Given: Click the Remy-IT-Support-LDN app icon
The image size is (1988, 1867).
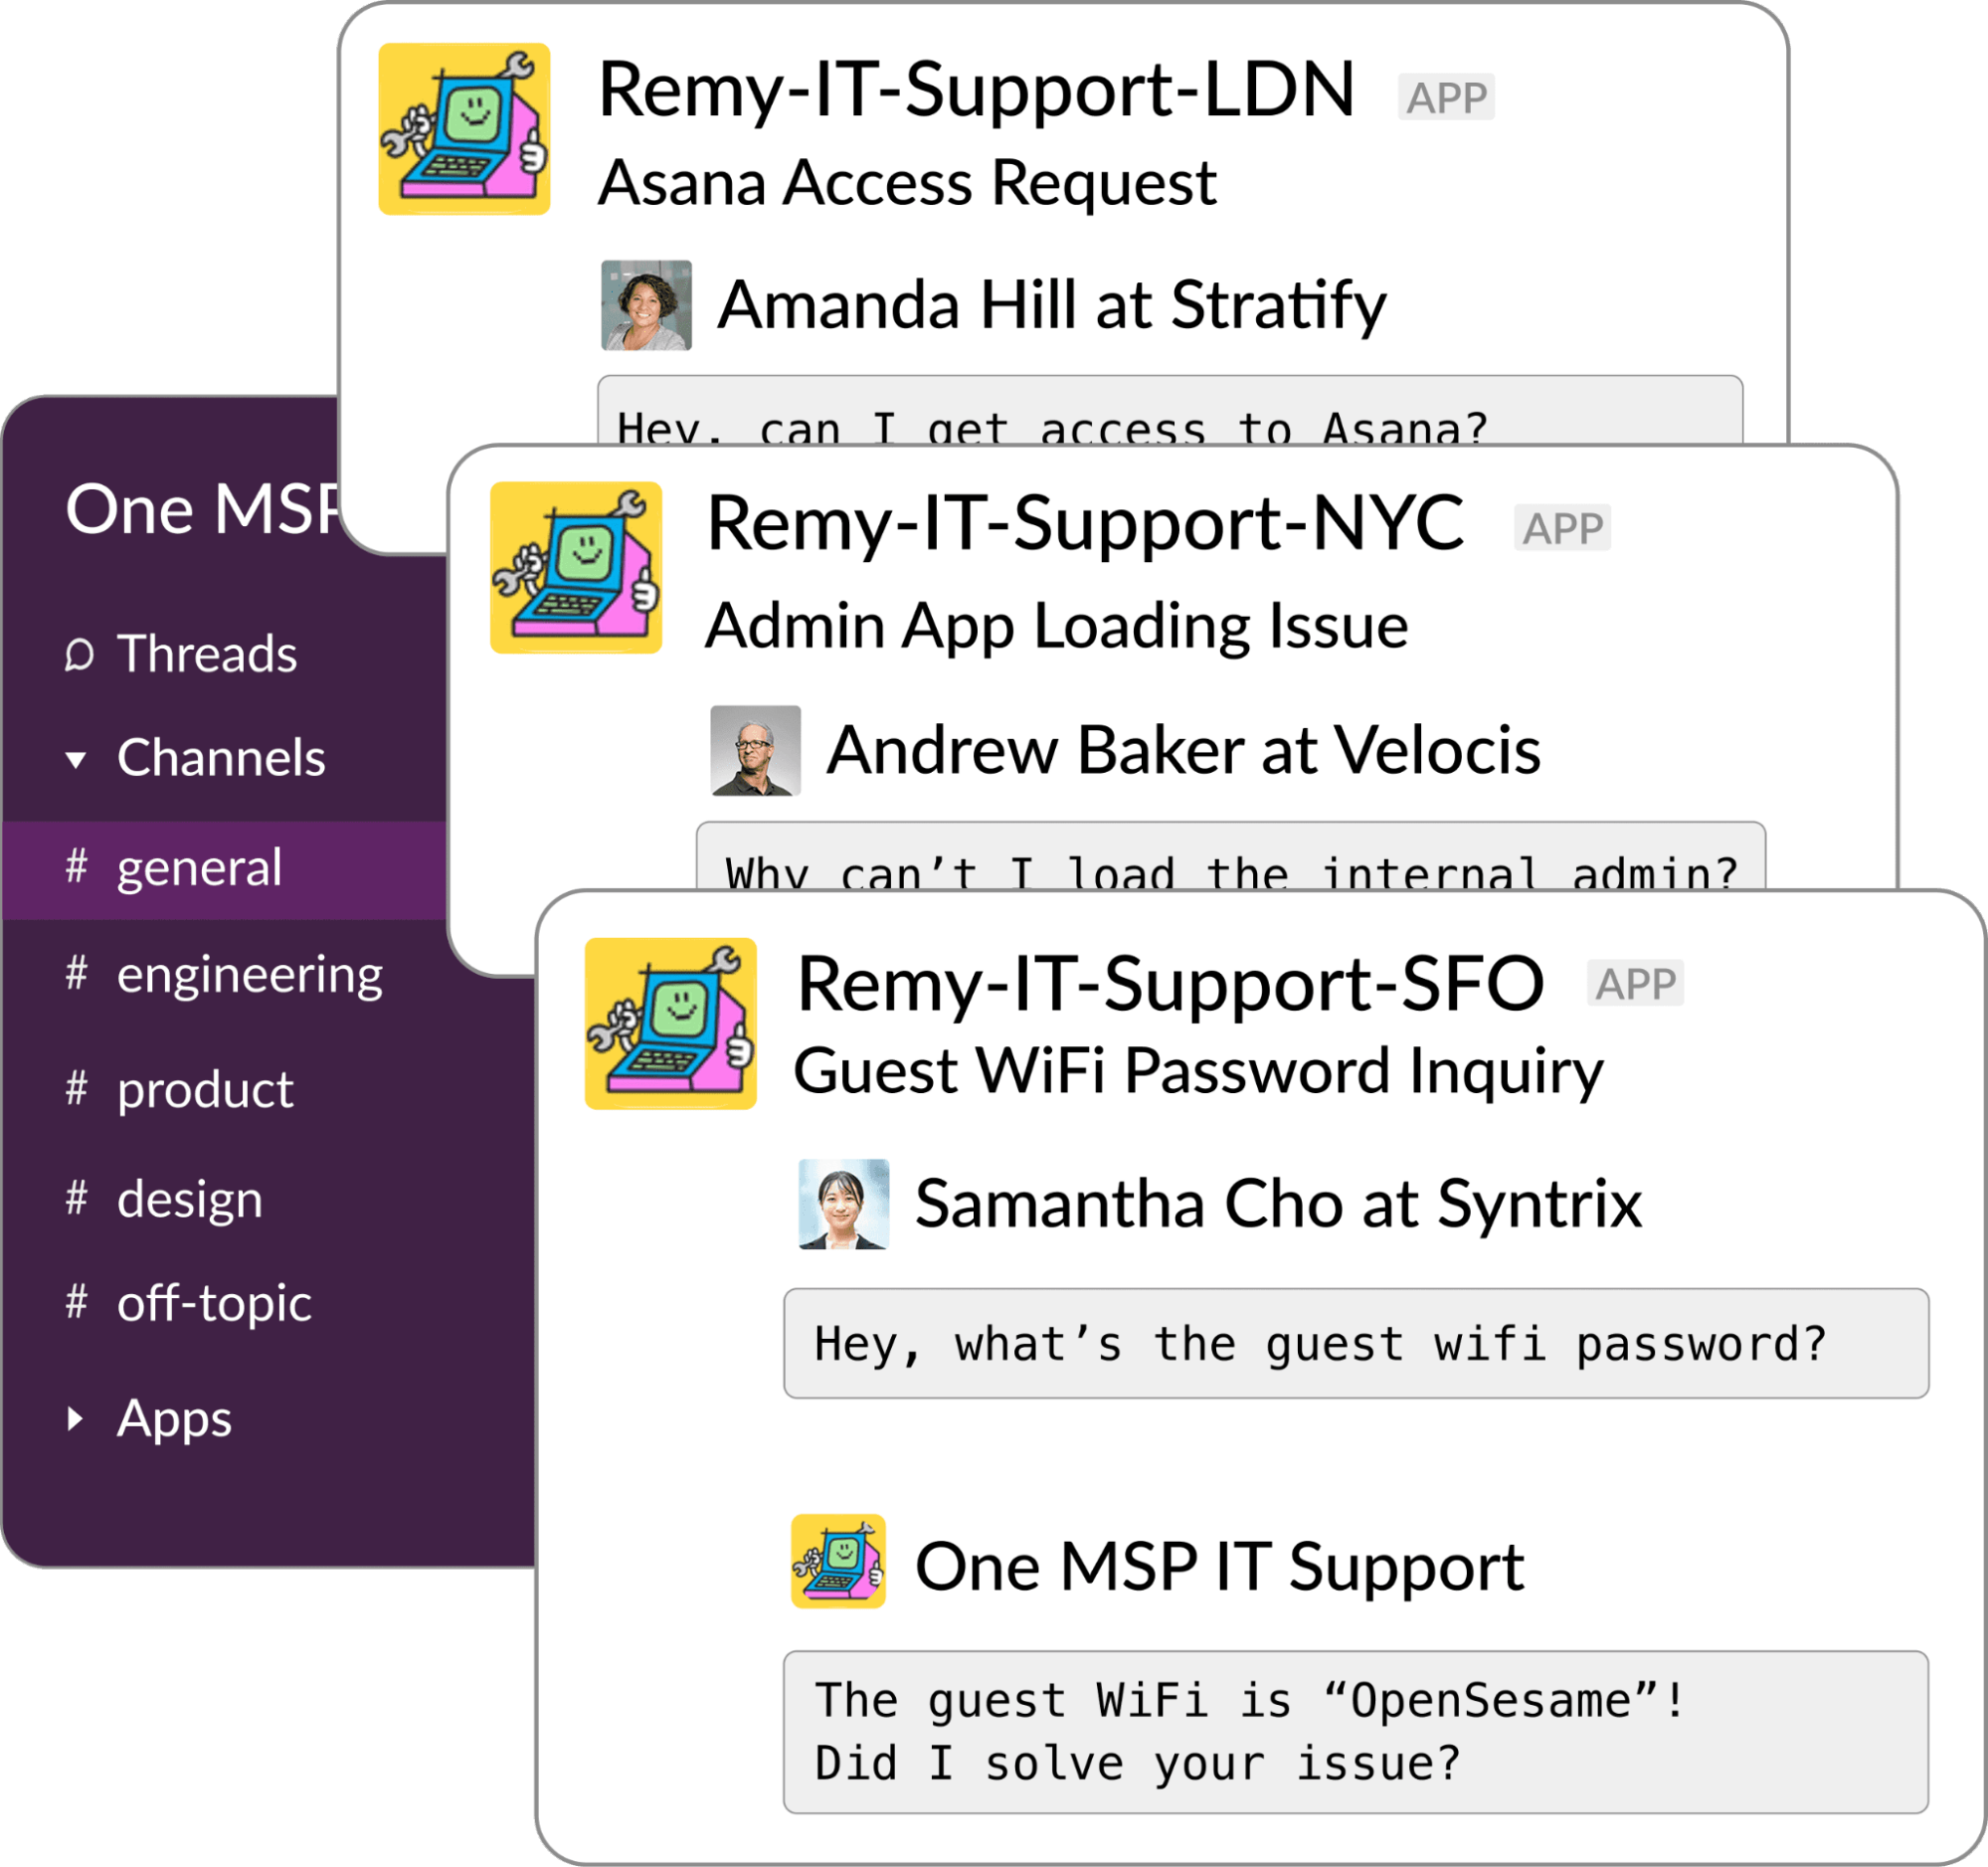Looking at the screenshot, I should [x=465, y=128].
